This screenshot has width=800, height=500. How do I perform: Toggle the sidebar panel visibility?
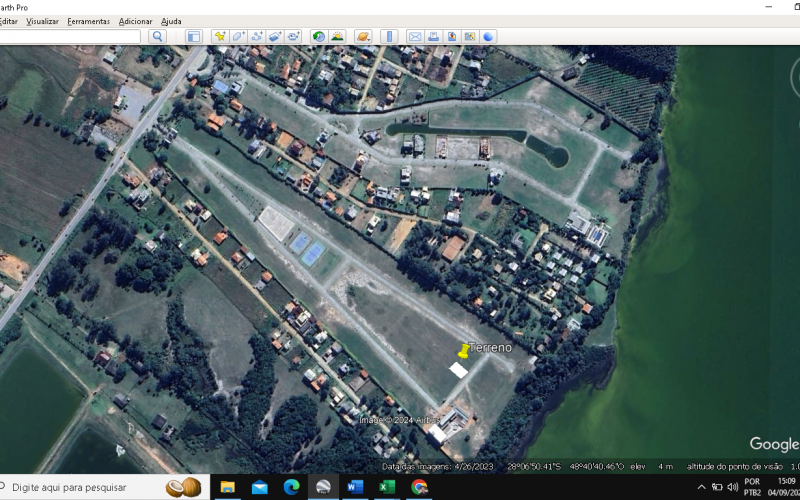(193, 37)
